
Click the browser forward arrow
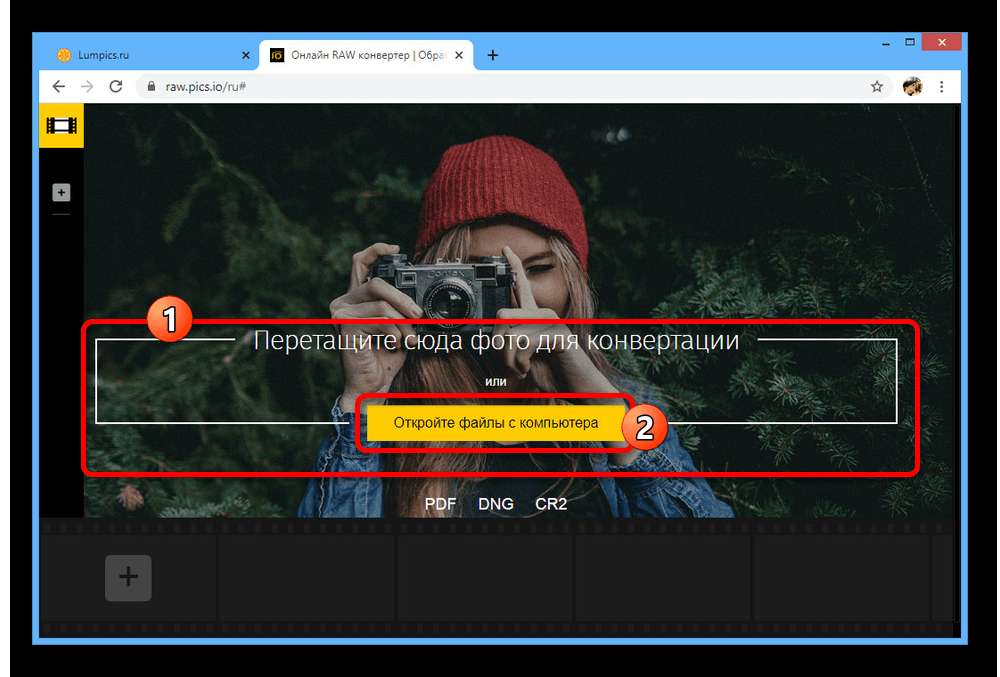(x=87, y=87)
